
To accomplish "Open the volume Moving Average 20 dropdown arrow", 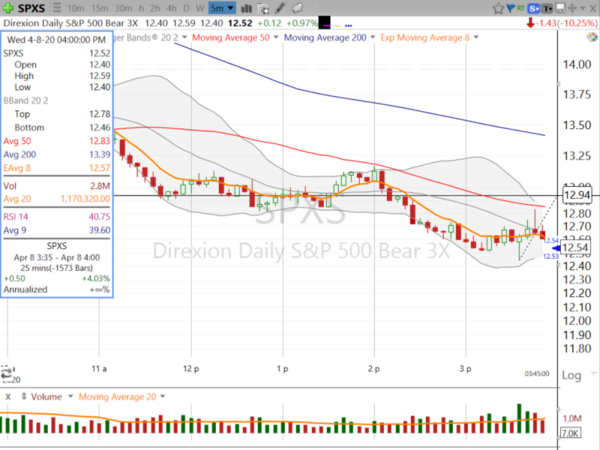I will pyautogui.click(x=163, y=396).
